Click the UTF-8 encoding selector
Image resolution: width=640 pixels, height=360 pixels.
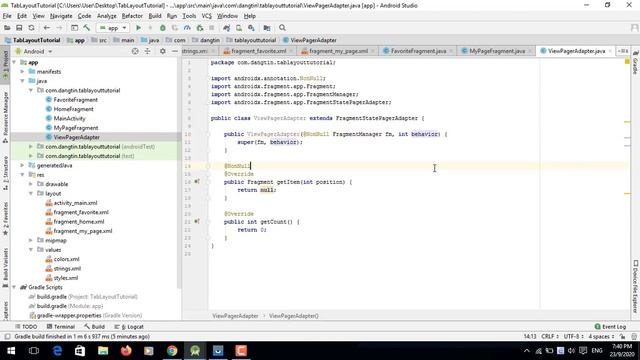tap(573, 337)
